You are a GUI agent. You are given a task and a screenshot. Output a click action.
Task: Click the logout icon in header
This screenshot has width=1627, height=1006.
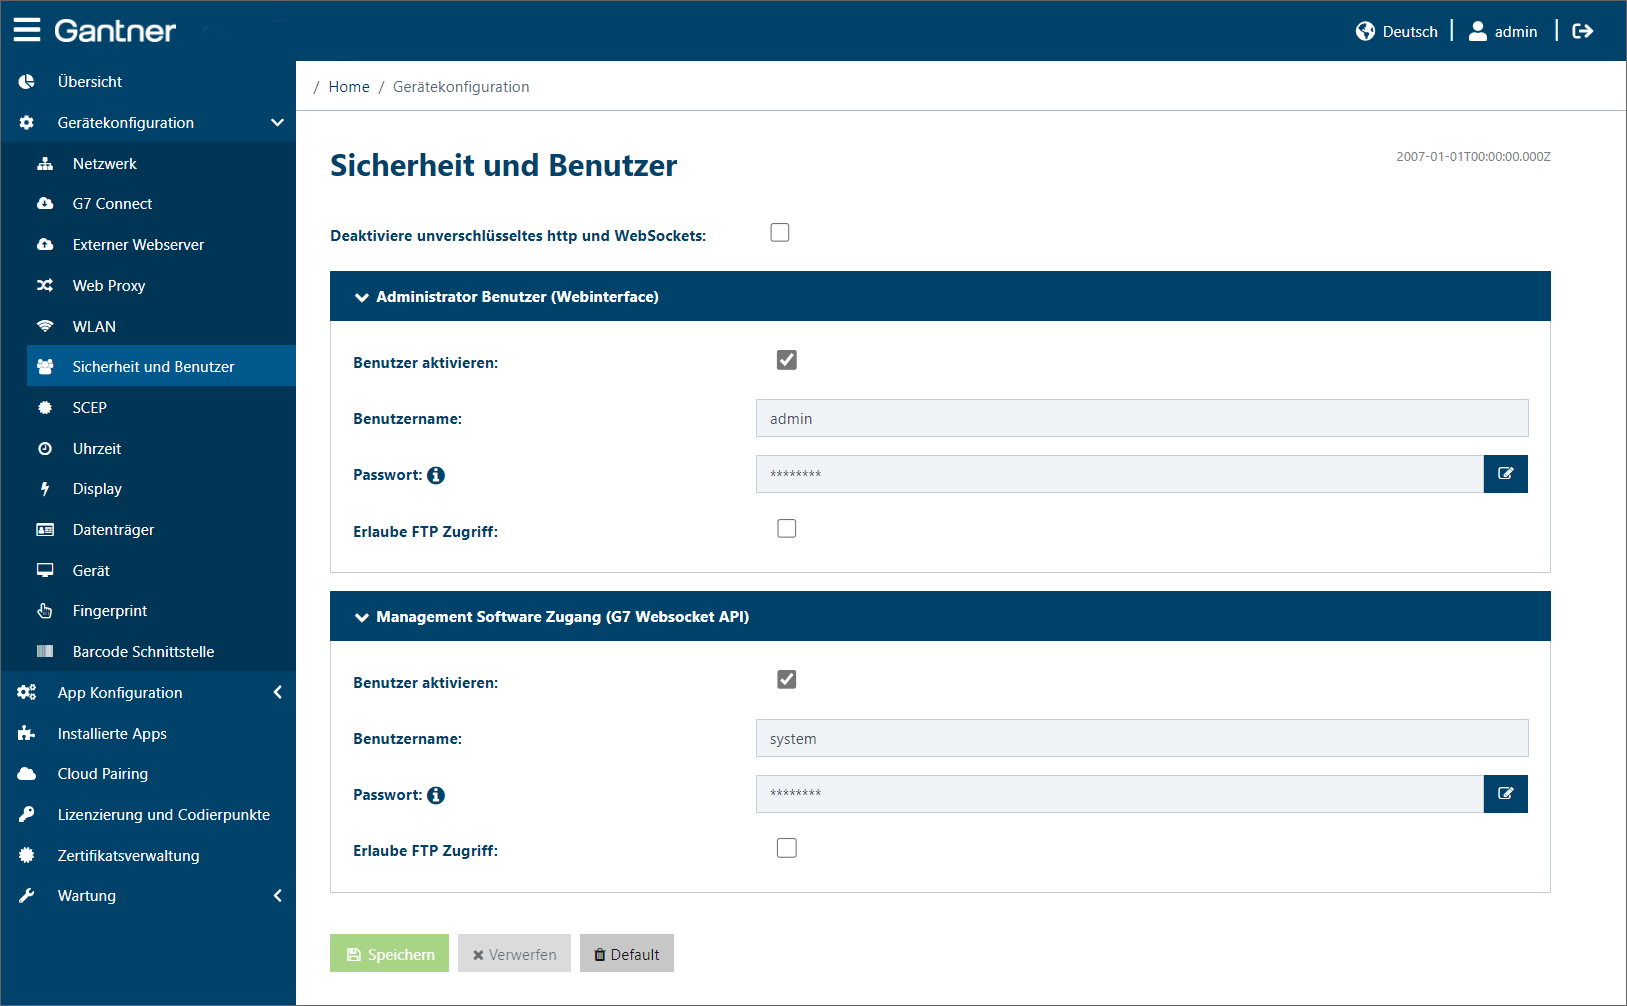1583,31
